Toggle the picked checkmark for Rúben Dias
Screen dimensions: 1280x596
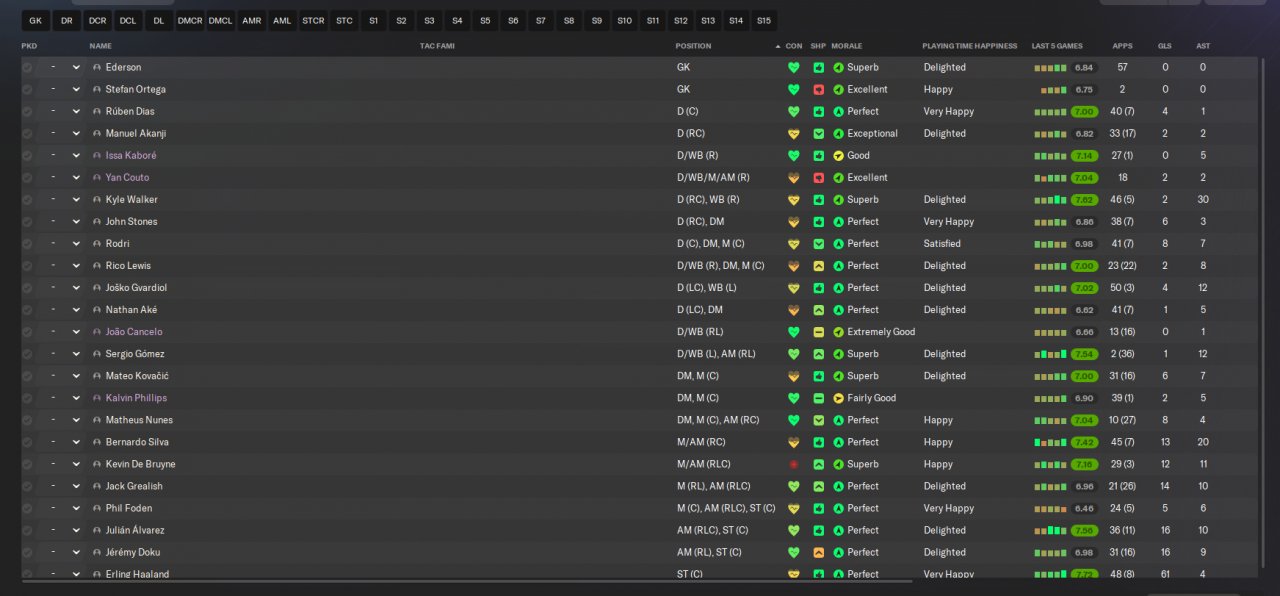click(27, 112)
